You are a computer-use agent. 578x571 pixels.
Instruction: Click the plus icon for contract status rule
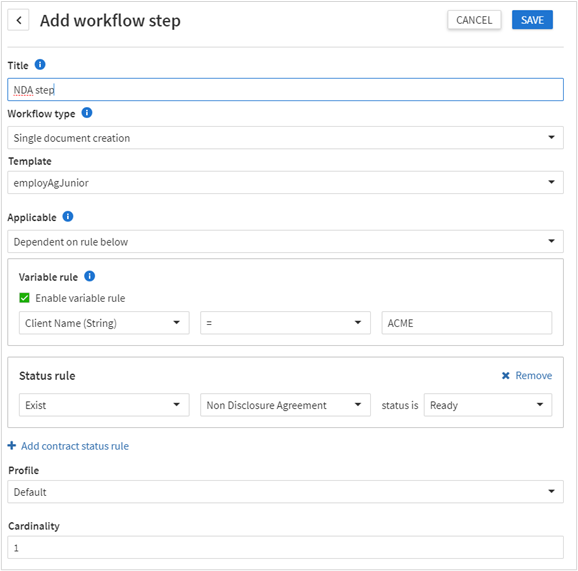[x=12, y=446]
